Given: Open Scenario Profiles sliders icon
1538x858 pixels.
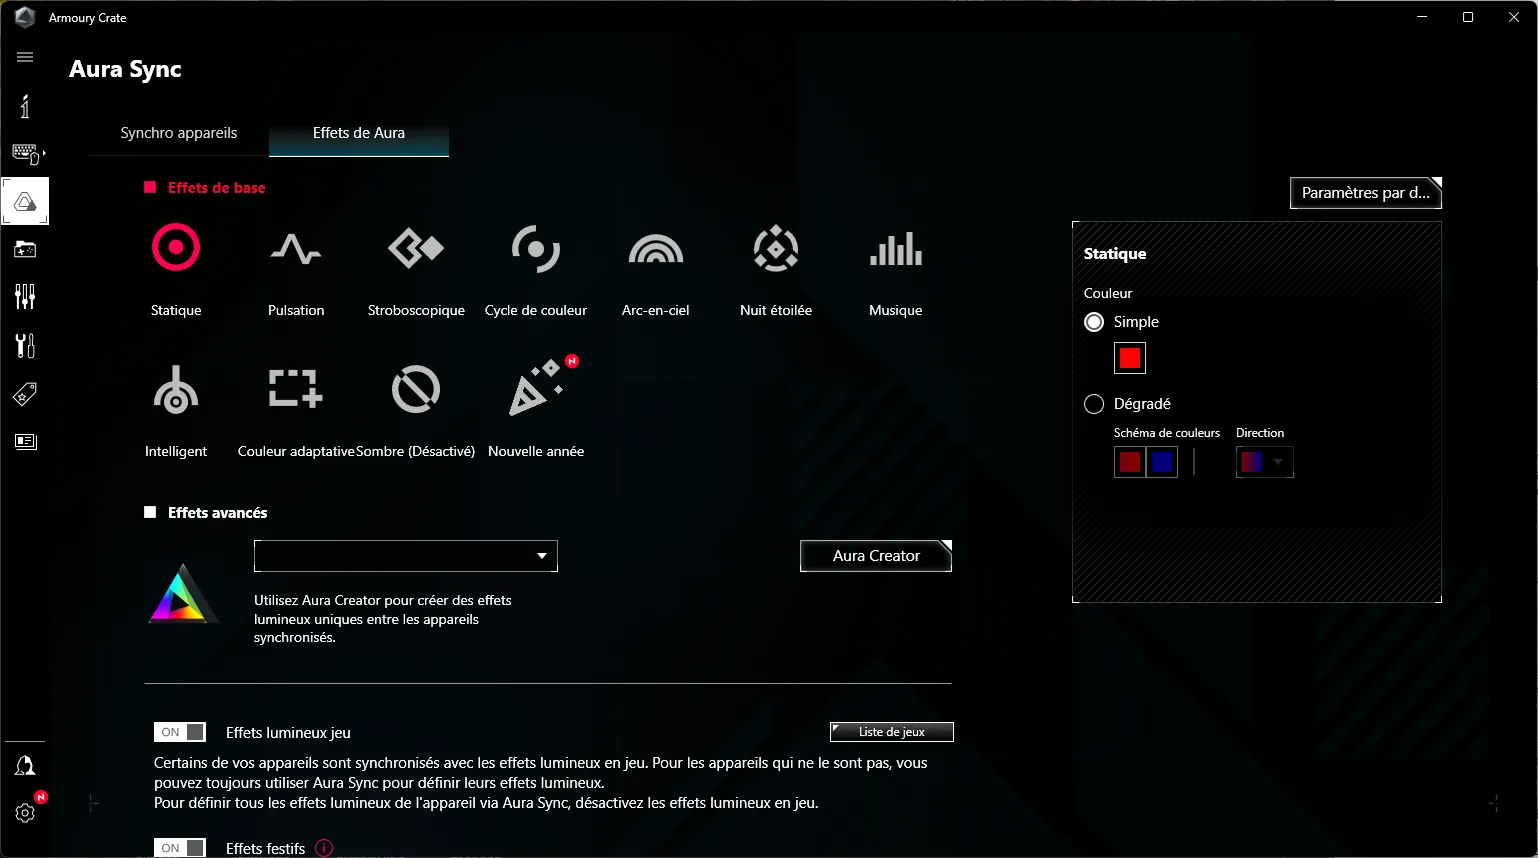Looking at the screenshot, I should click(25, 296).
